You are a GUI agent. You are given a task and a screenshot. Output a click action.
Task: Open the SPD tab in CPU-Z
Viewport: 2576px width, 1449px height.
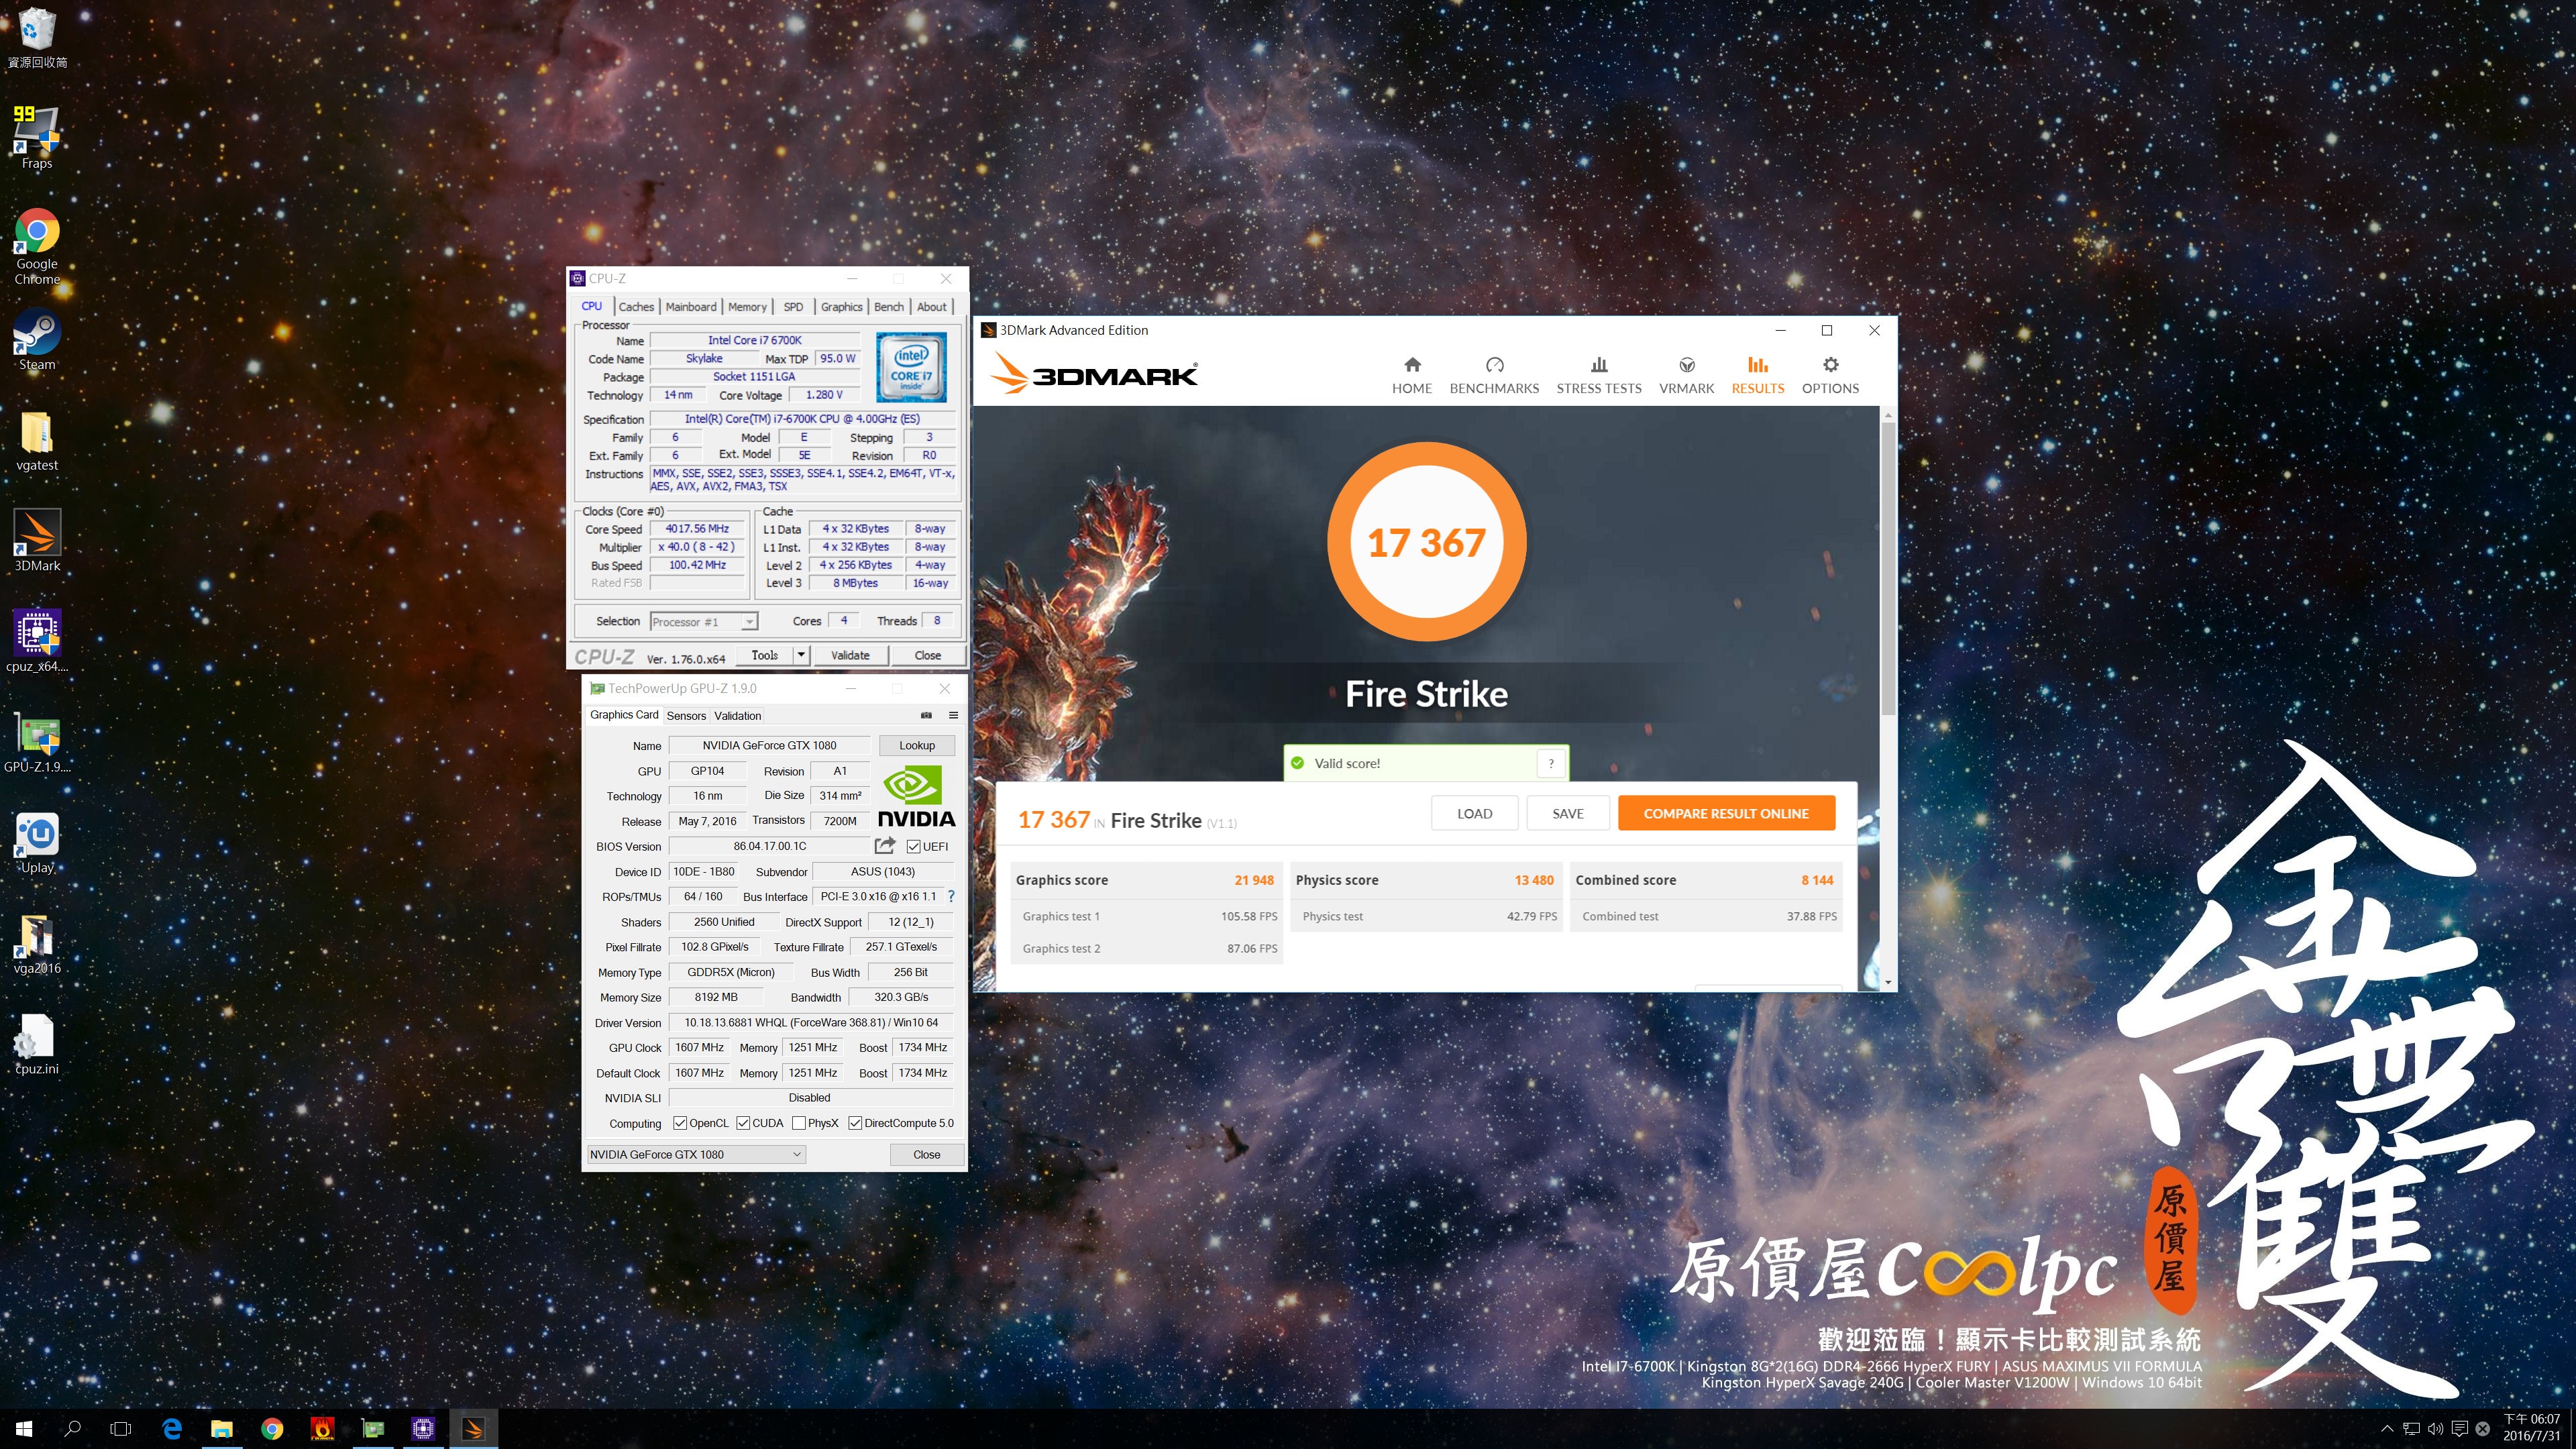pyautogui.click(x=793, y=307)
